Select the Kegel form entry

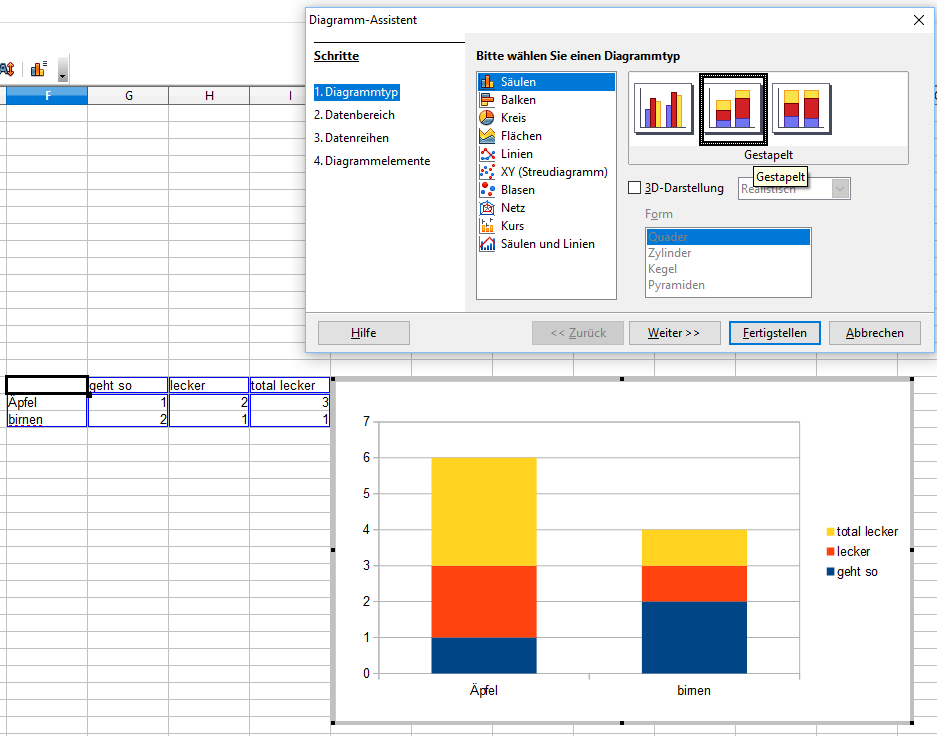point(728,269)
